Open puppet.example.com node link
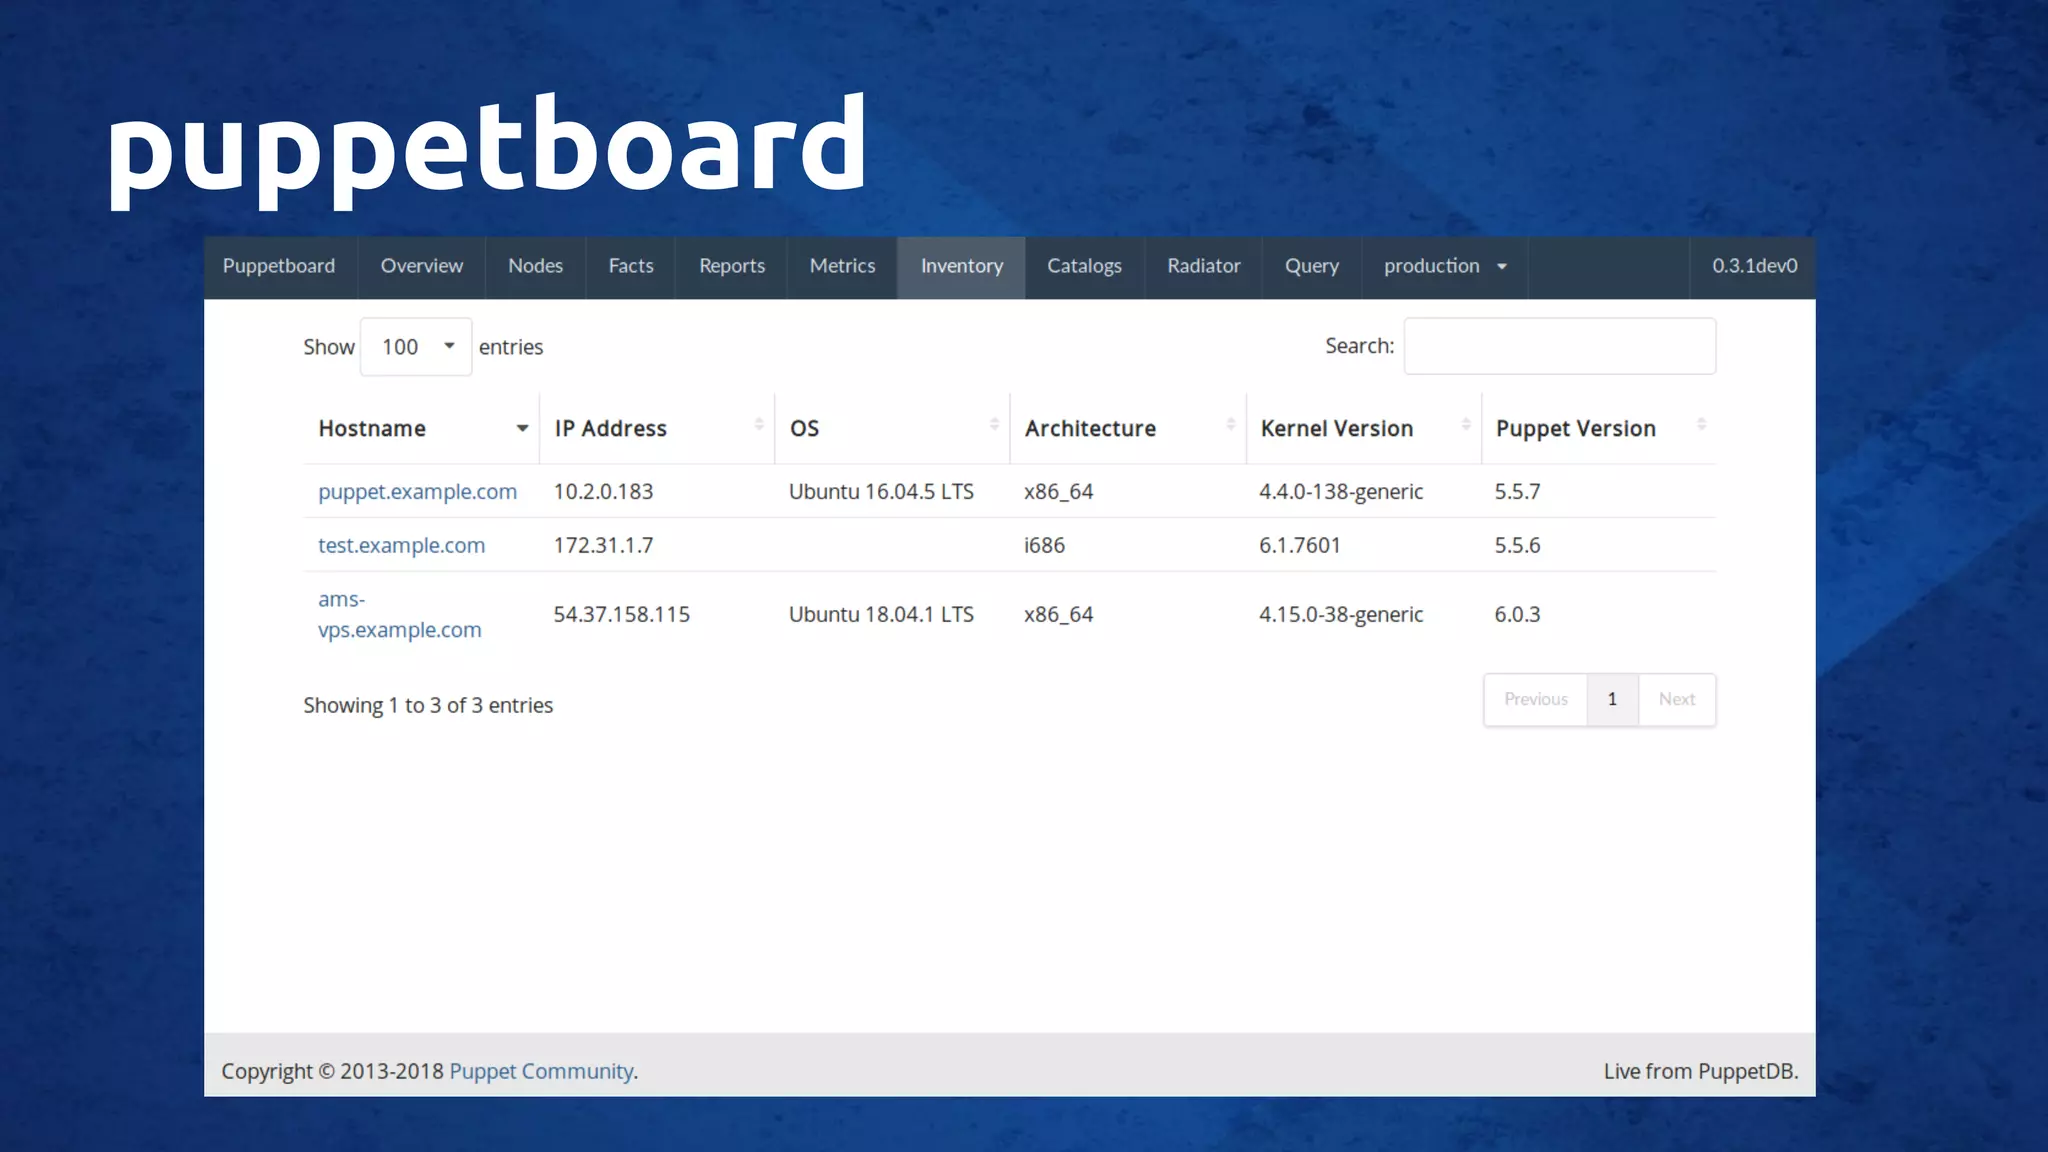The width and height of the screenshot is (2048, 1152). (418, 492)
